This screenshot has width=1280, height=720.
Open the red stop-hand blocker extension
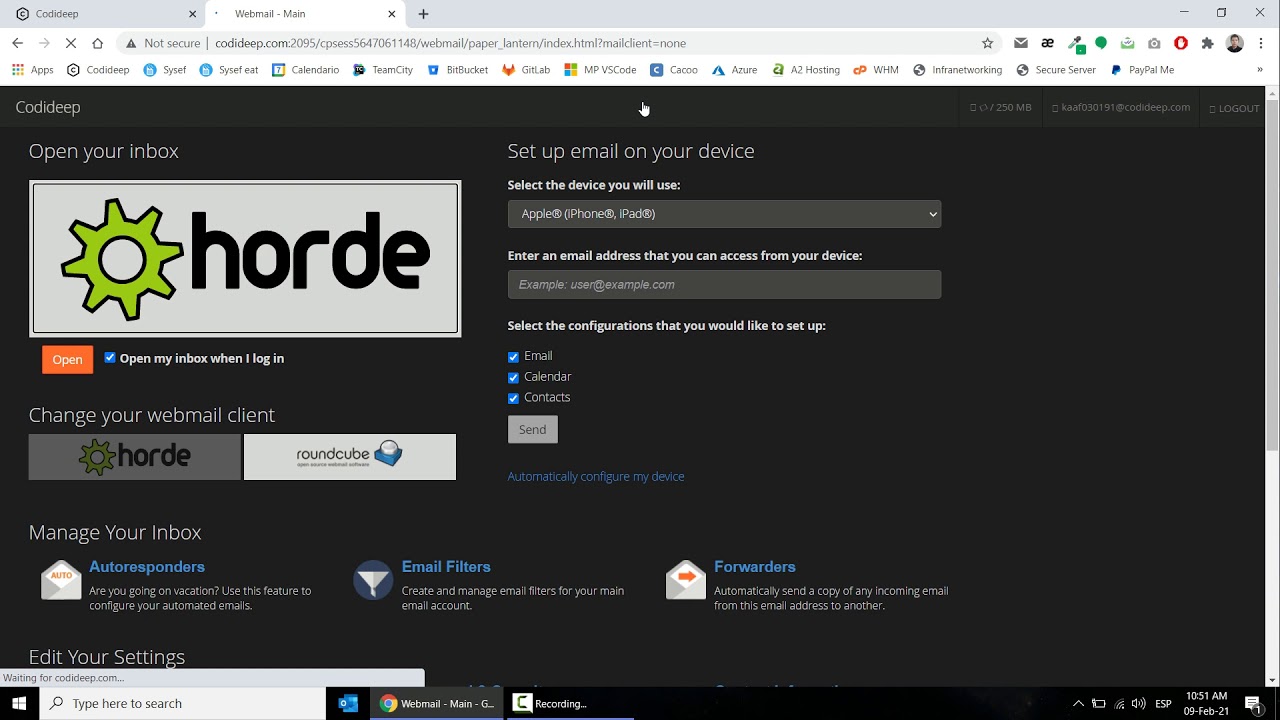coord(1181,43)
